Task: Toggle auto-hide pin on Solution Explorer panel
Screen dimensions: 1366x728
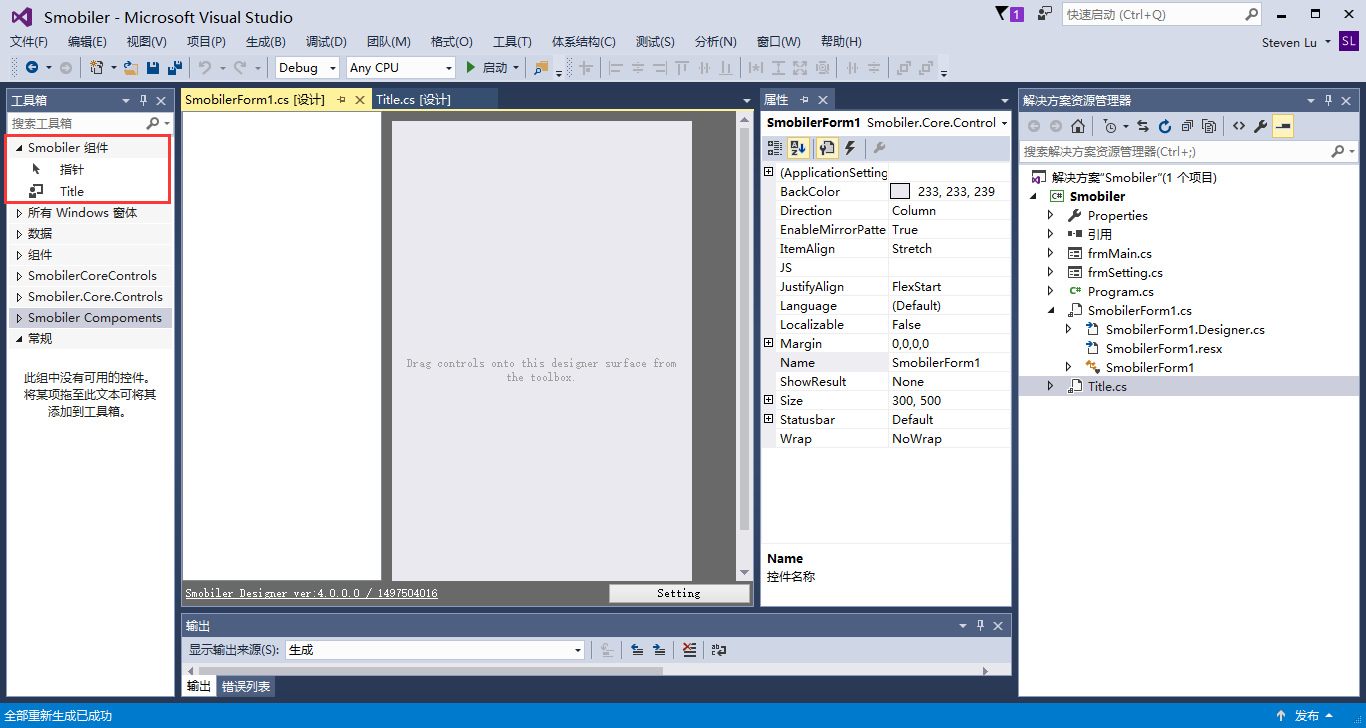Action: (x=1328, y=100)
